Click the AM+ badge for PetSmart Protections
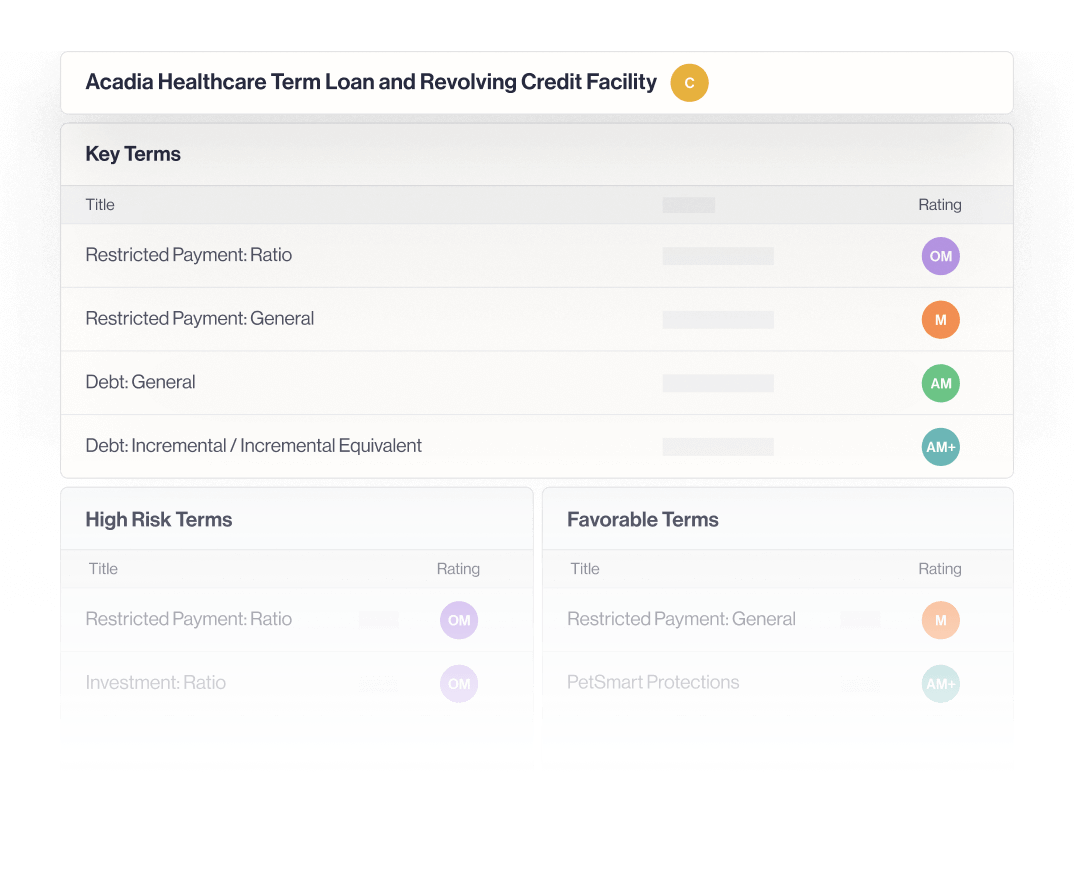Screen dimensions: 1074x888 point(940,684)
